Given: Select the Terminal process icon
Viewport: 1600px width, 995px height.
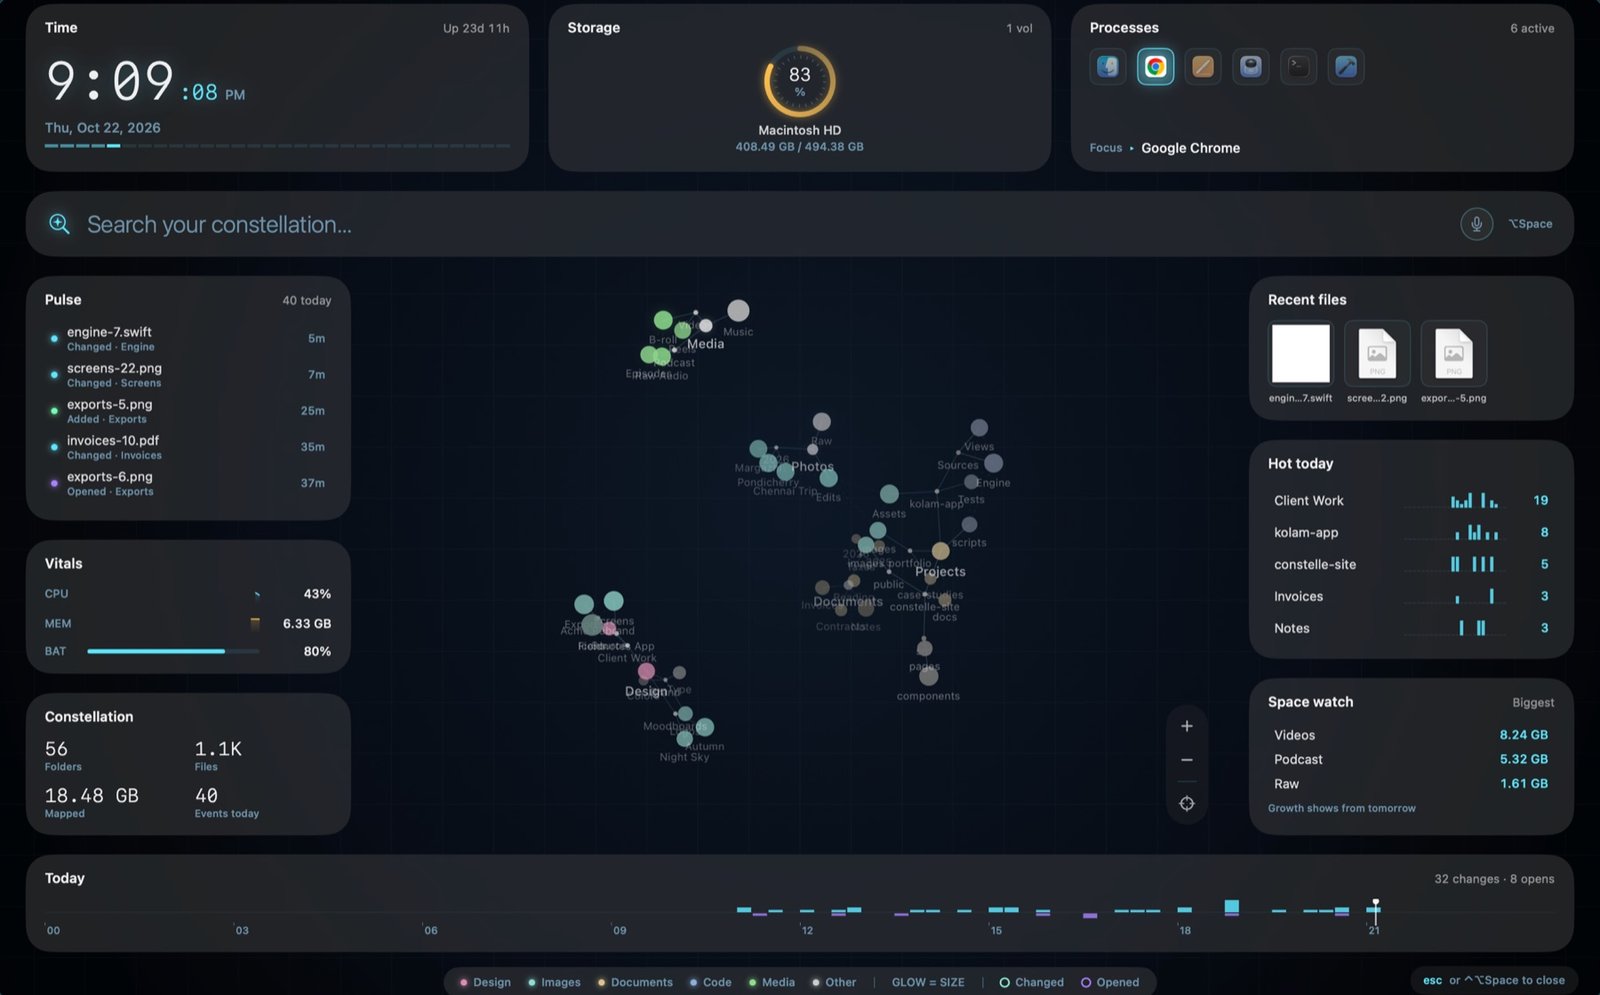Looking at the screenshot, I should [x=1298, y=67].
